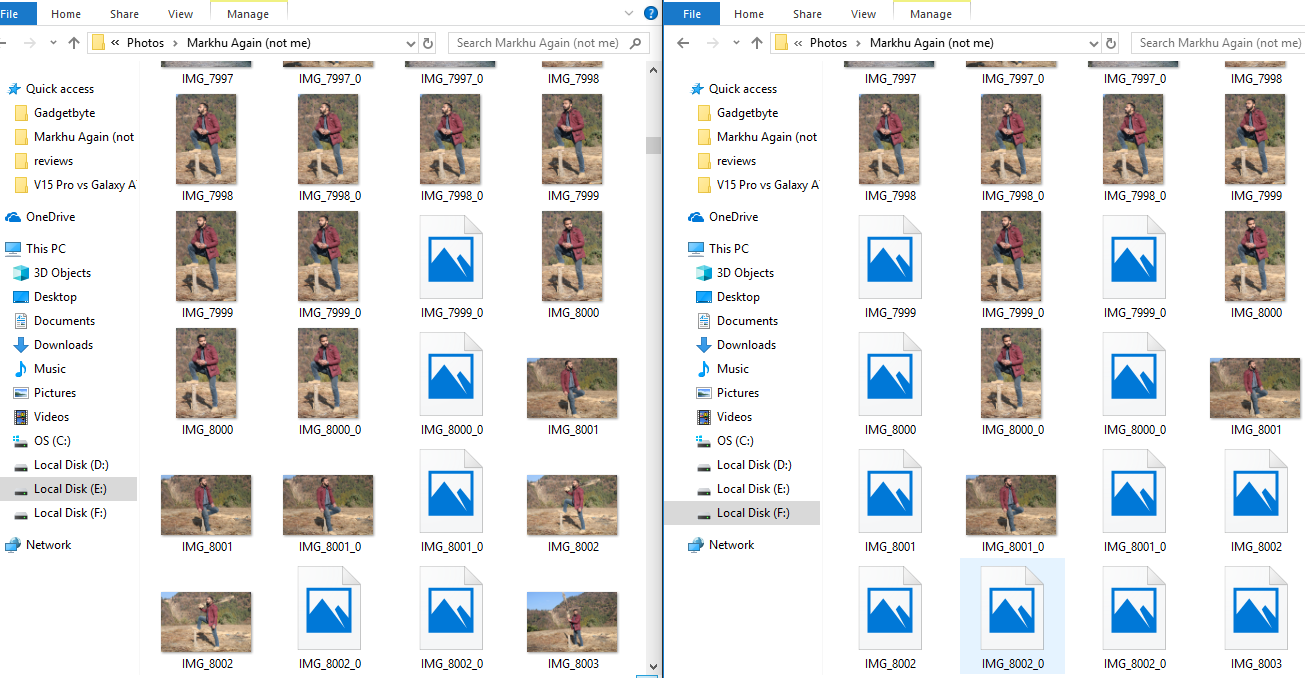Click Markhu Again breadcrumb in left address bar
Screen dimensions: 1305x678
click(249, 43)
